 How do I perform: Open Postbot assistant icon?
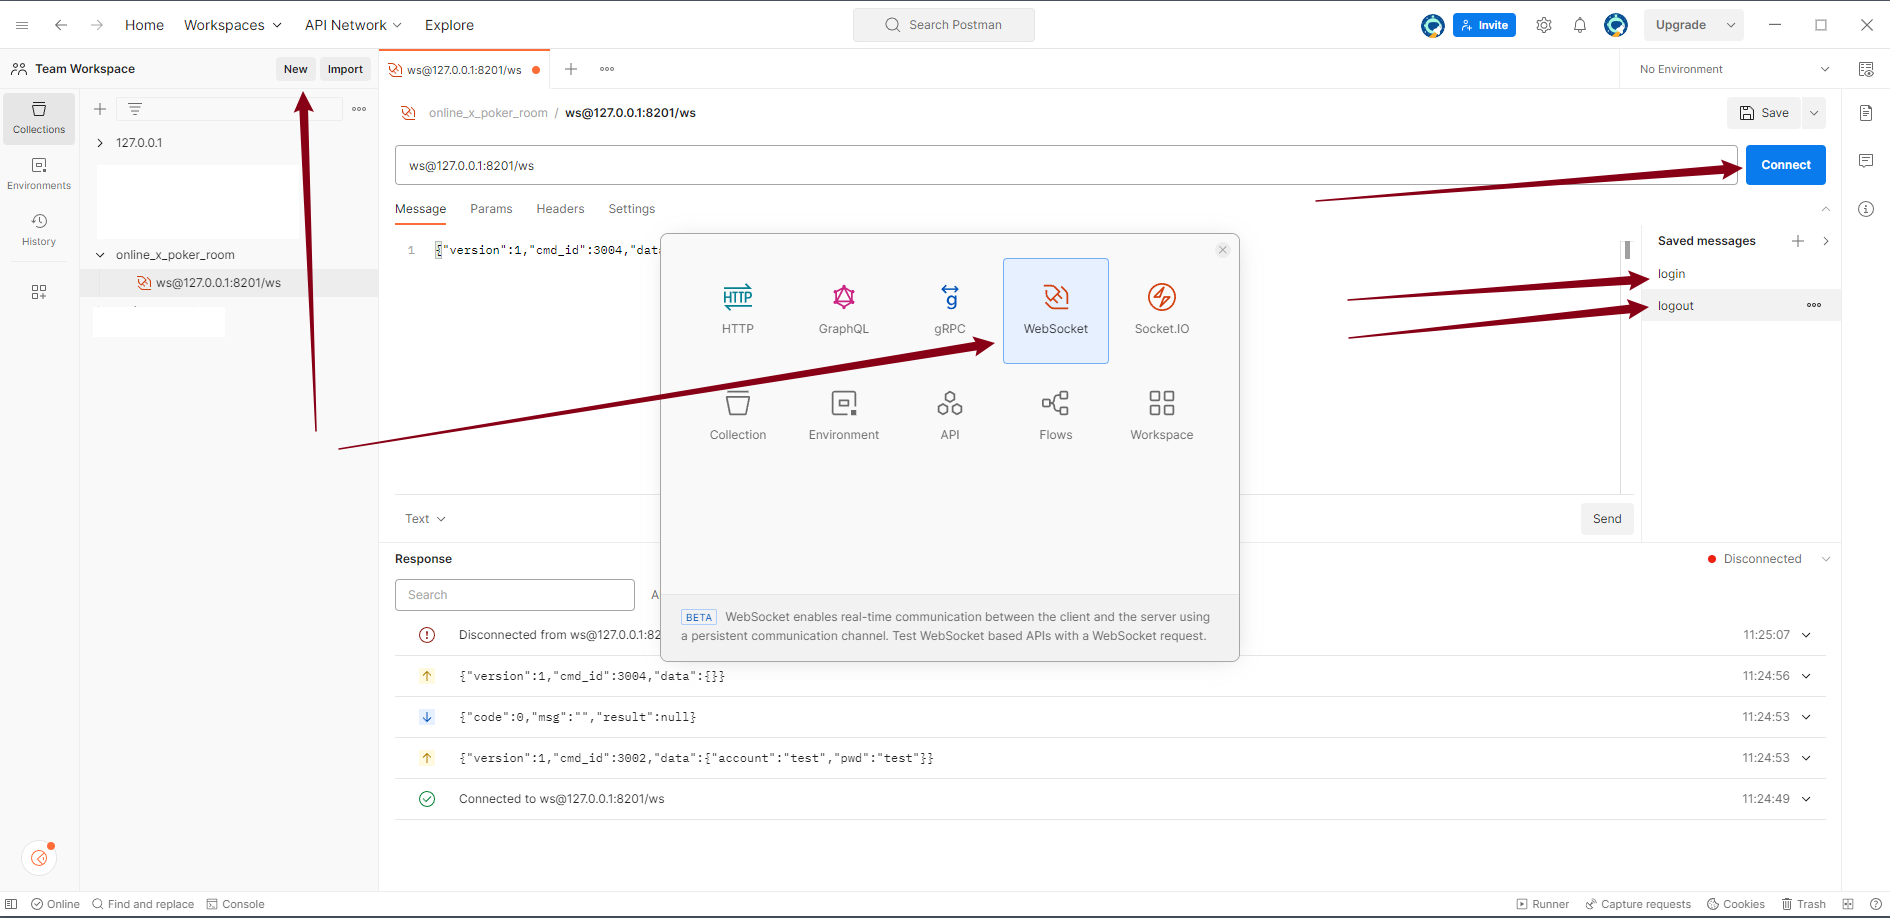point(39,858)
